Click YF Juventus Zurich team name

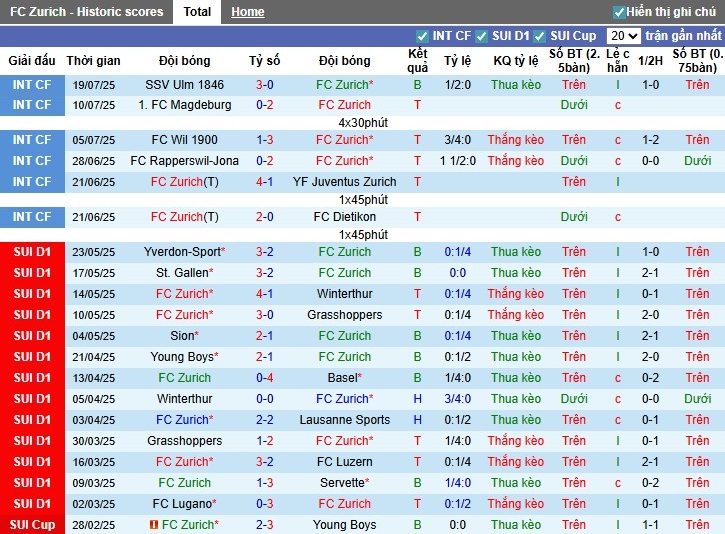[344, 182]
